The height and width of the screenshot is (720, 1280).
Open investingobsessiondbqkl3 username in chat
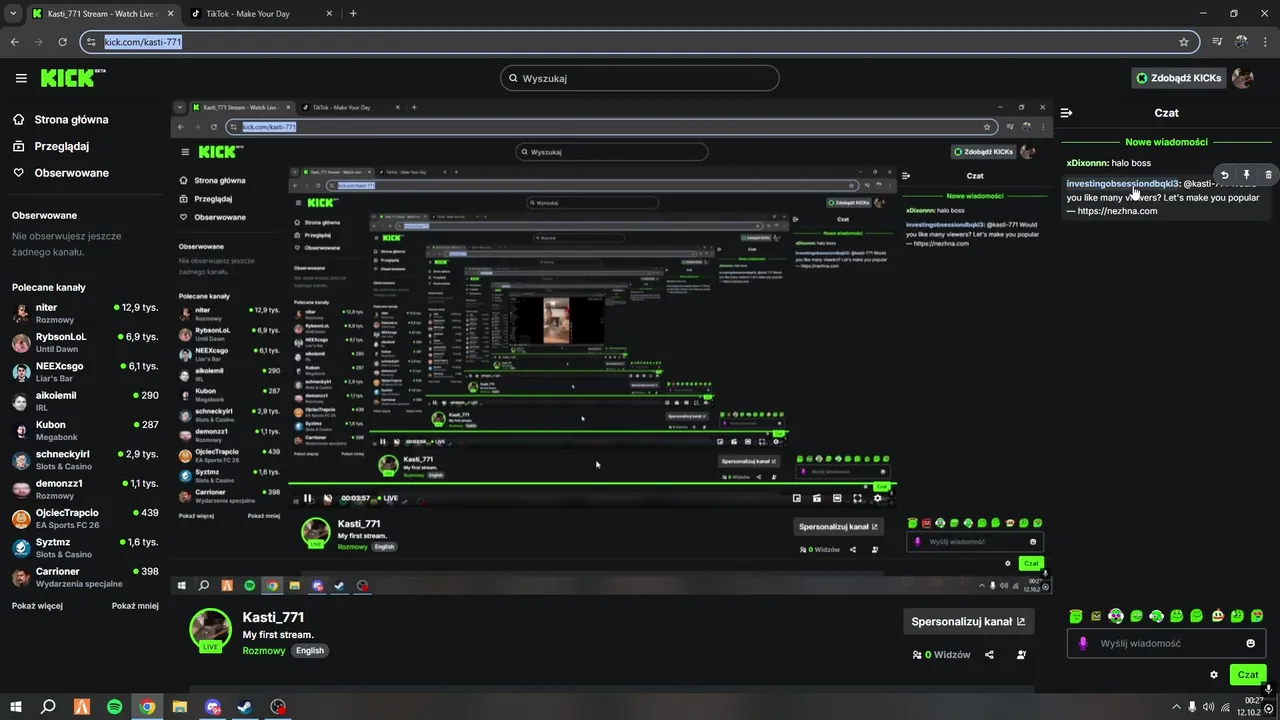tap(1124, 184)
